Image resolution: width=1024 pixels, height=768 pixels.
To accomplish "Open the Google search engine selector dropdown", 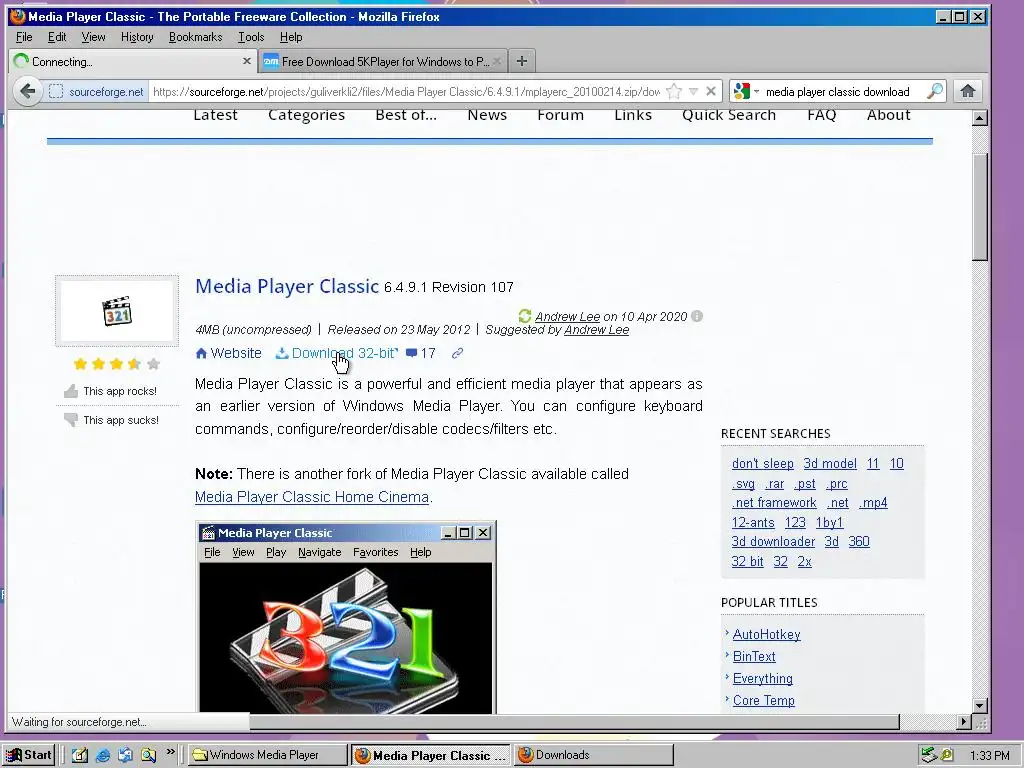I will (745, 91).
